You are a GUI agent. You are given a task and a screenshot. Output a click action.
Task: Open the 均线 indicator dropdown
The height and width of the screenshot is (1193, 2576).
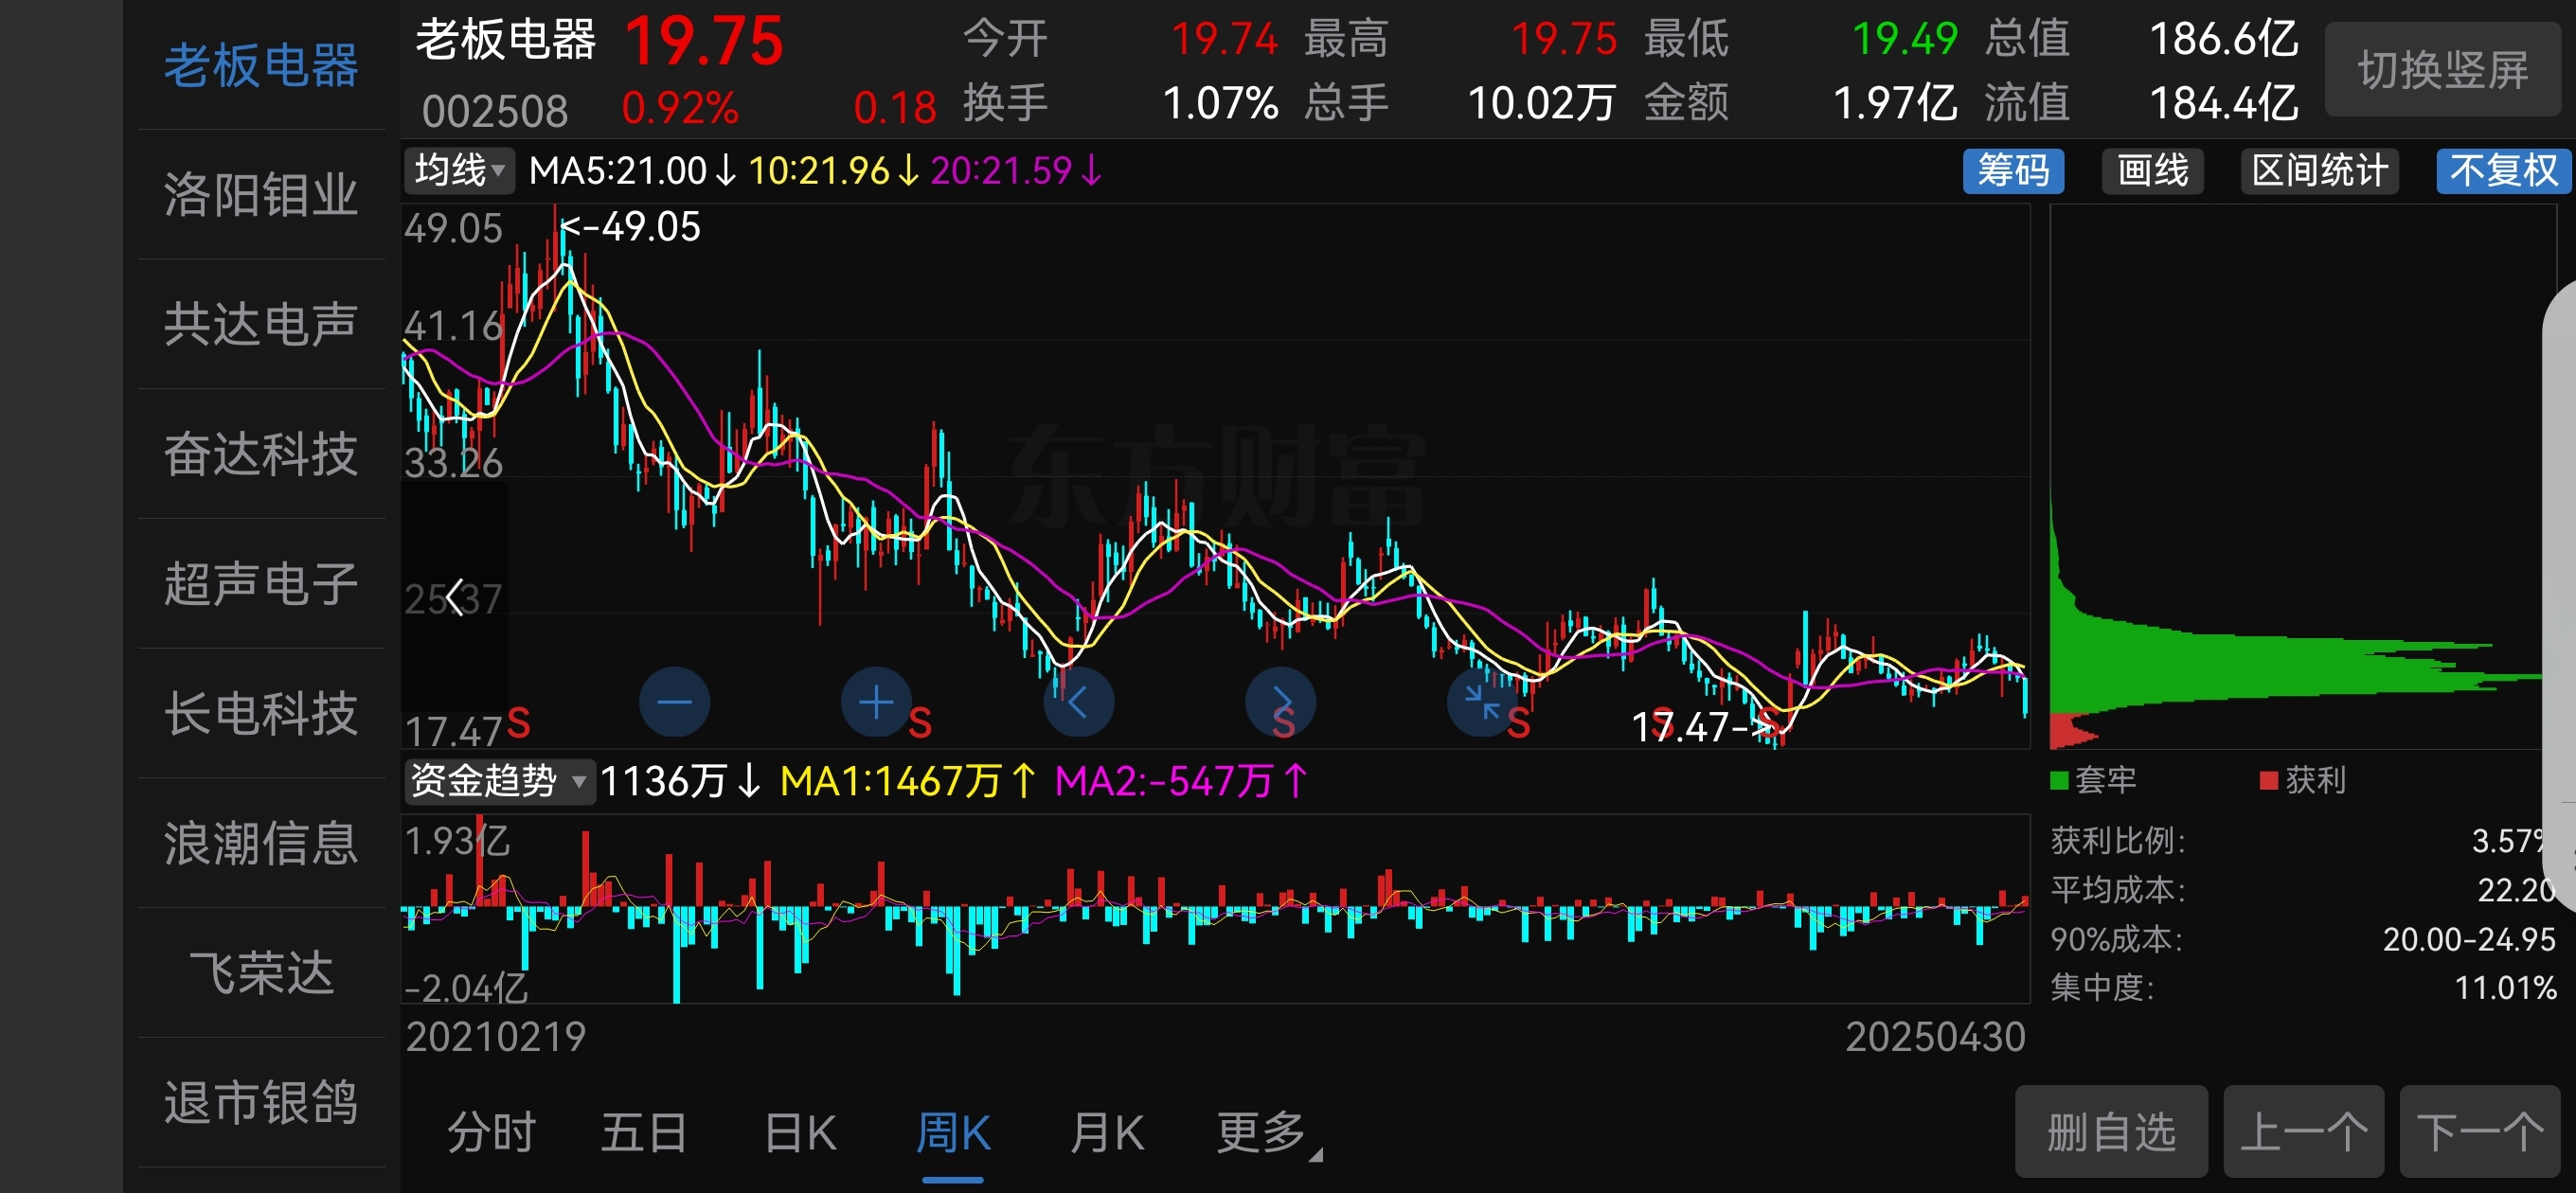tap(459, 170)
